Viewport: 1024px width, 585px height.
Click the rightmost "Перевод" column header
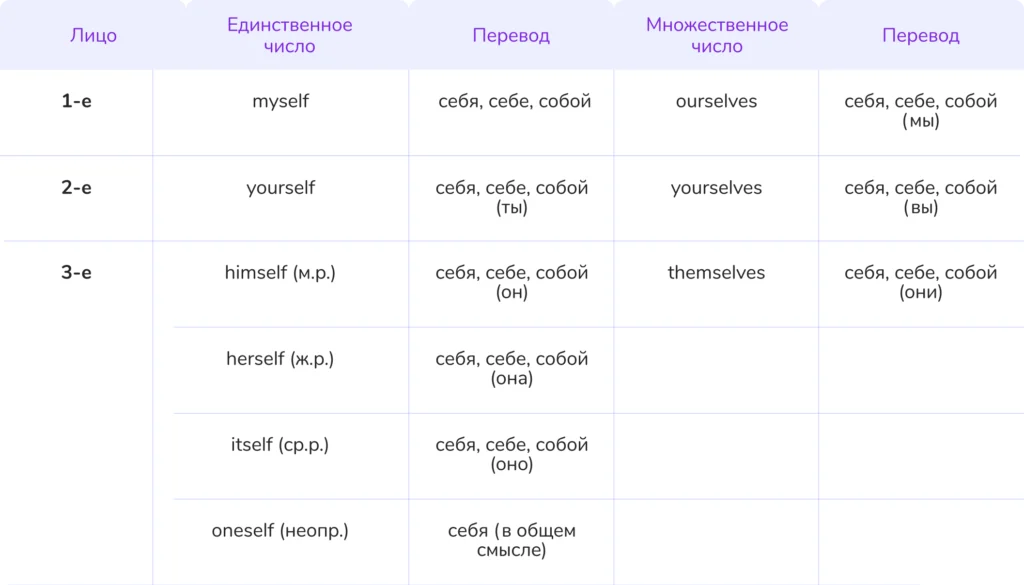920,36
